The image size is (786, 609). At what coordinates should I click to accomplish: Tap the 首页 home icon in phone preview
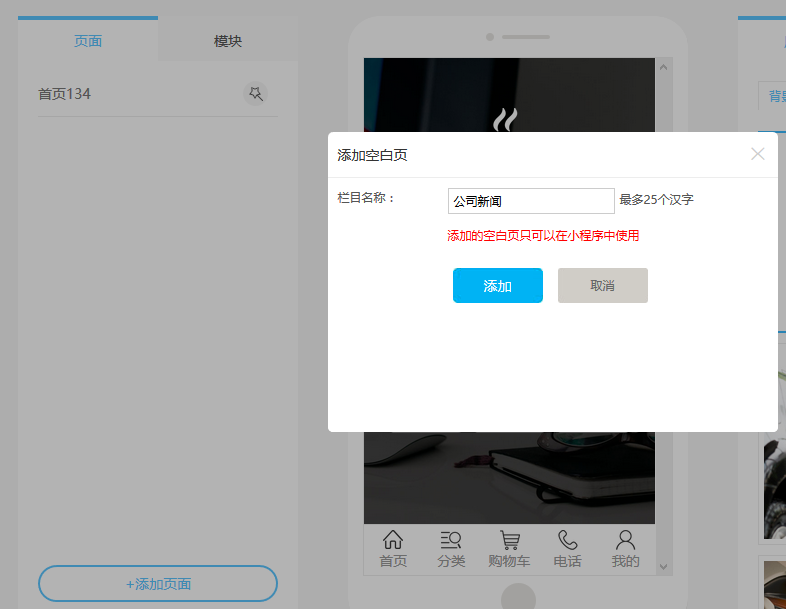pos(392,549)
